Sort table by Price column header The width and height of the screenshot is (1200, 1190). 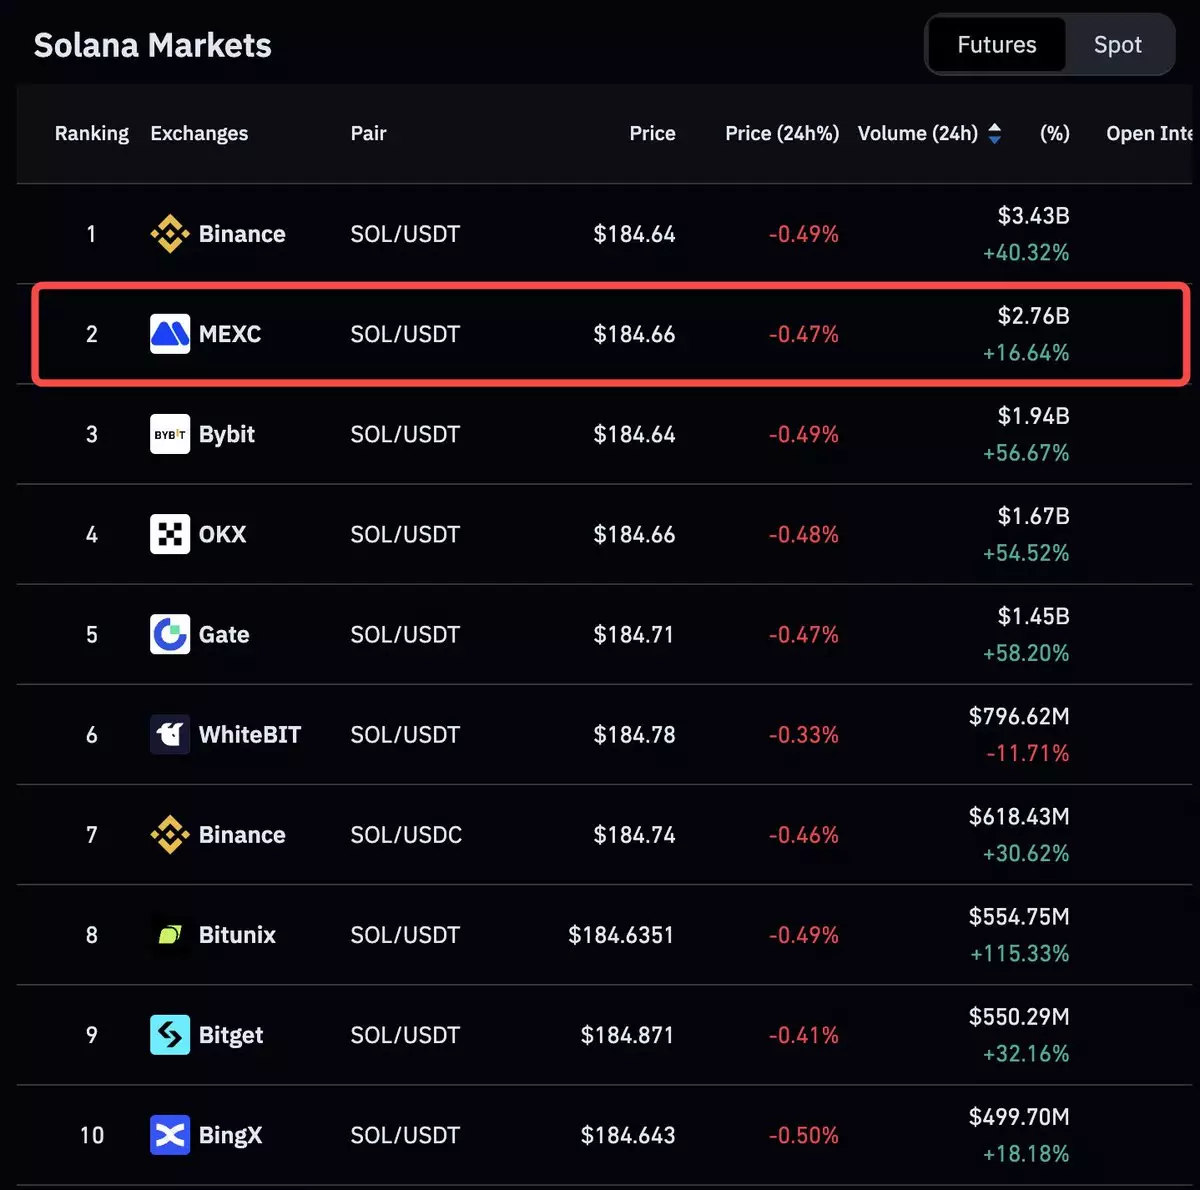652,134
